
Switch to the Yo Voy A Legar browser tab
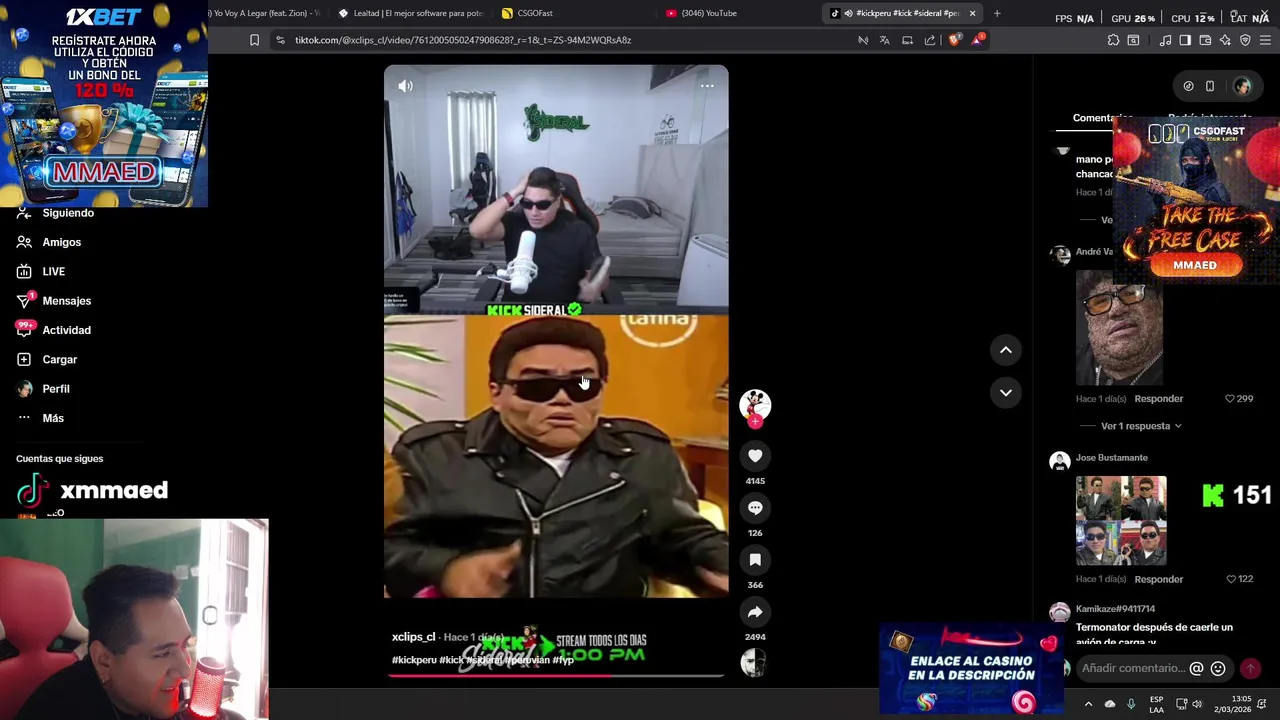(x=266, y=13)
